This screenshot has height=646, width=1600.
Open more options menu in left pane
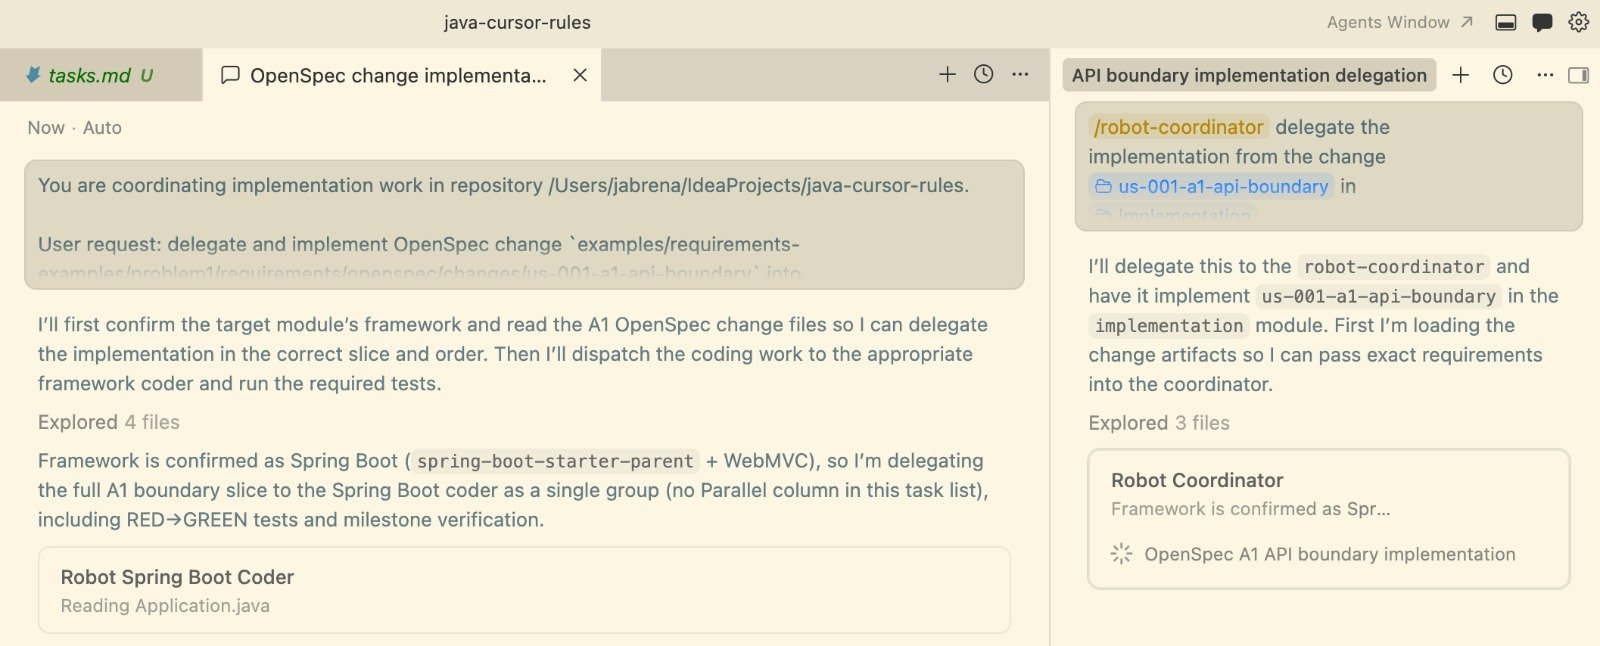(x=1020, y=74)
